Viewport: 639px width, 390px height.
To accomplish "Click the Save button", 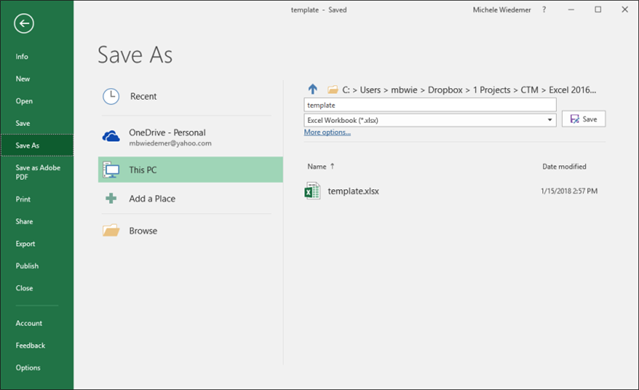I will [x=584, y=119].
